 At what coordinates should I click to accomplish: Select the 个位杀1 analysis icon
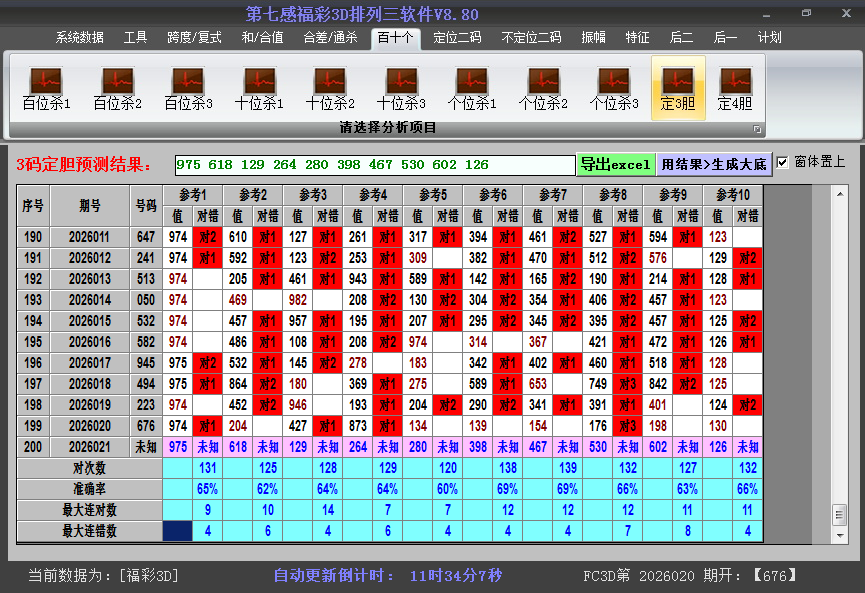[x=472, y=88]
